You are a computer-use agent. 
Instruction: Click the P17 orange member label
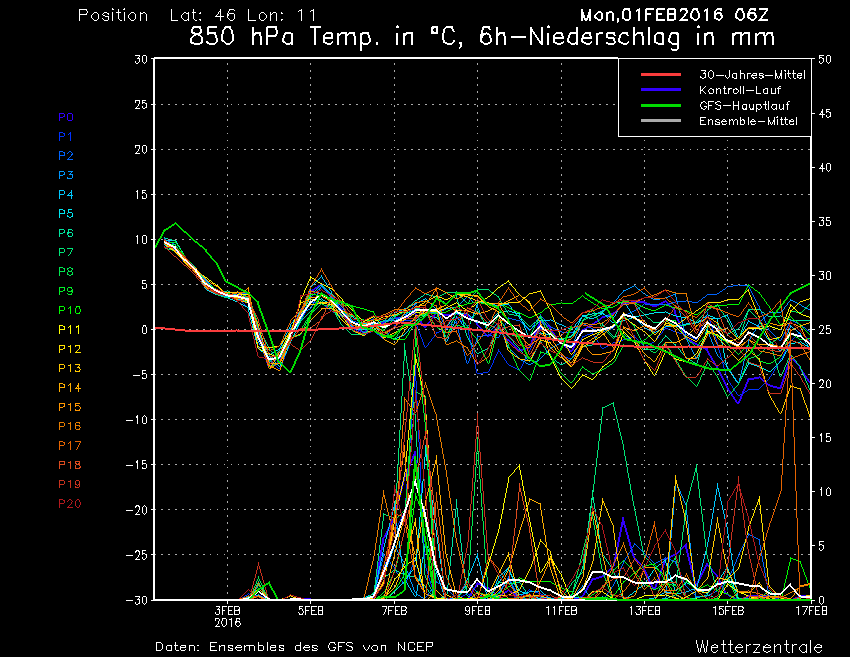[x=68, y=445]
